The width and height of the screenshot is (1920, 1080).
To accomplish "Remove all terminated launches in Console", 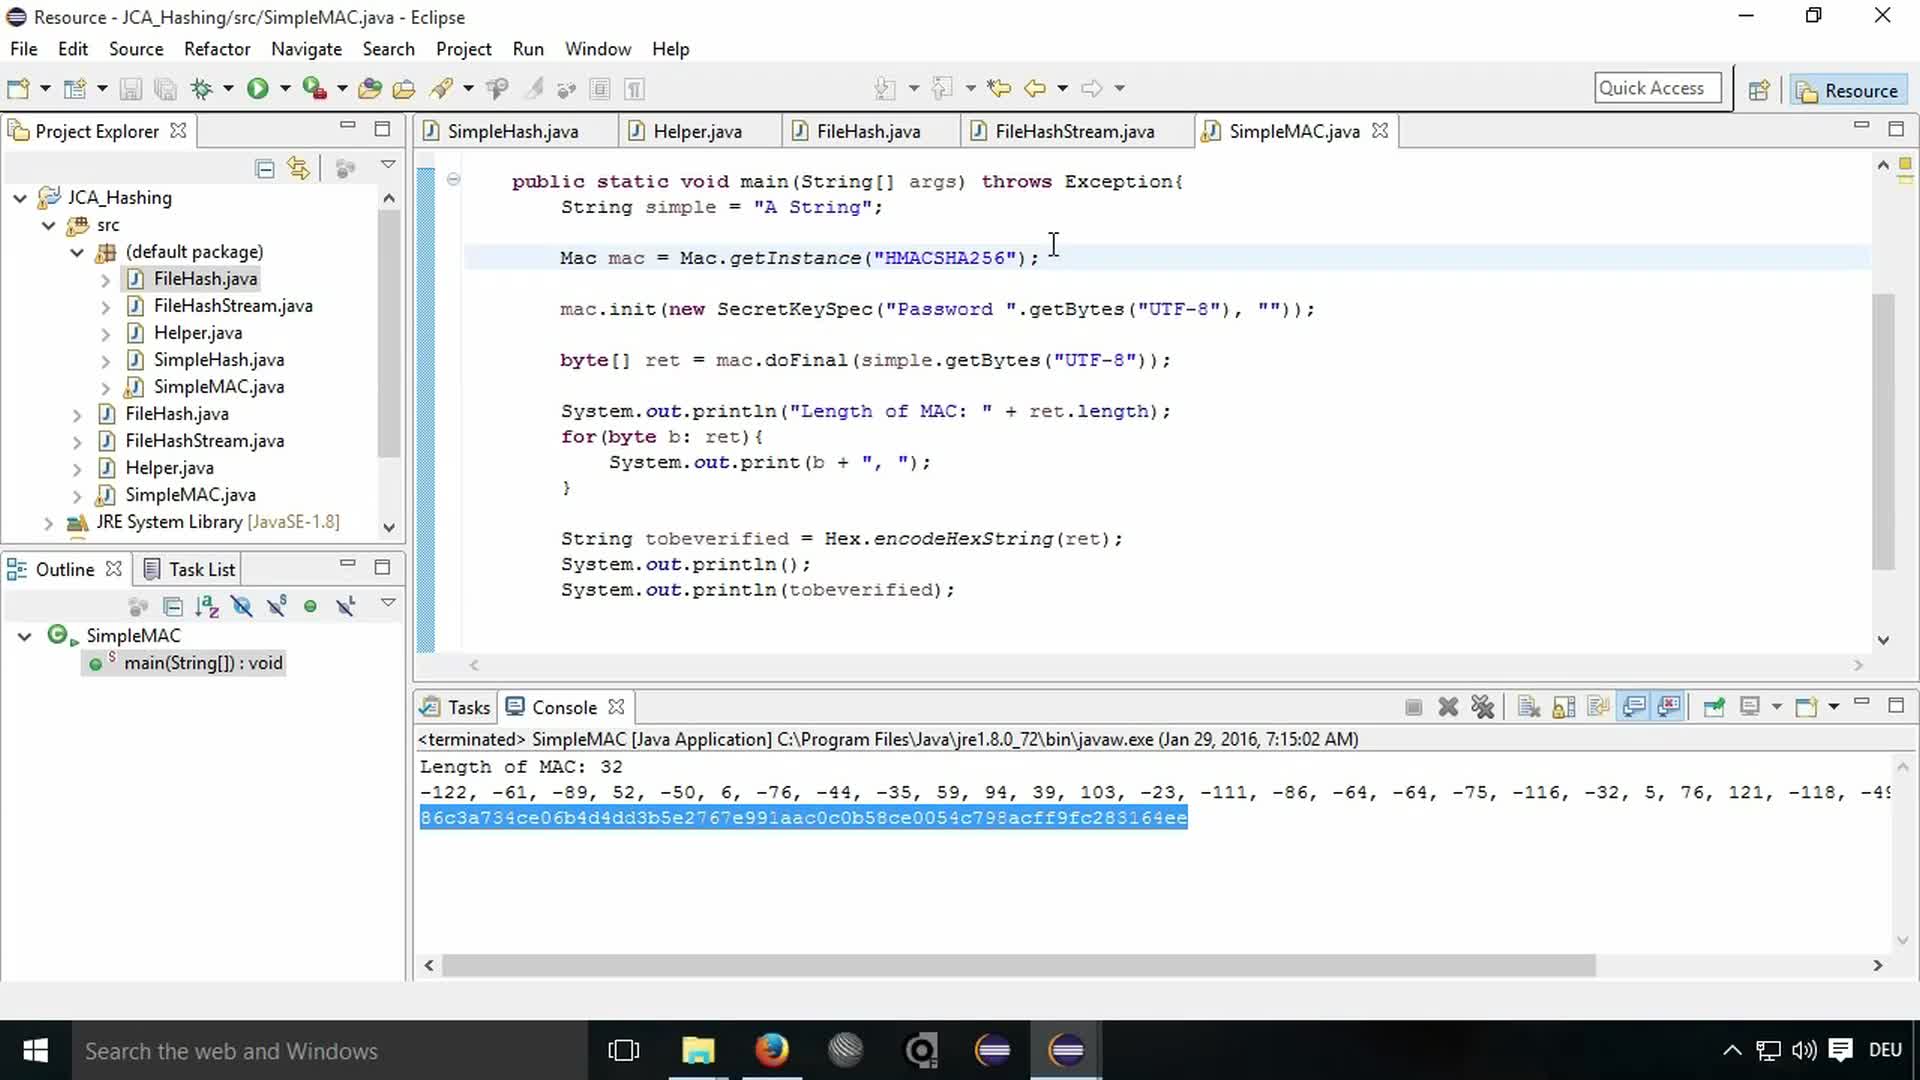I will coord(1482,706).
